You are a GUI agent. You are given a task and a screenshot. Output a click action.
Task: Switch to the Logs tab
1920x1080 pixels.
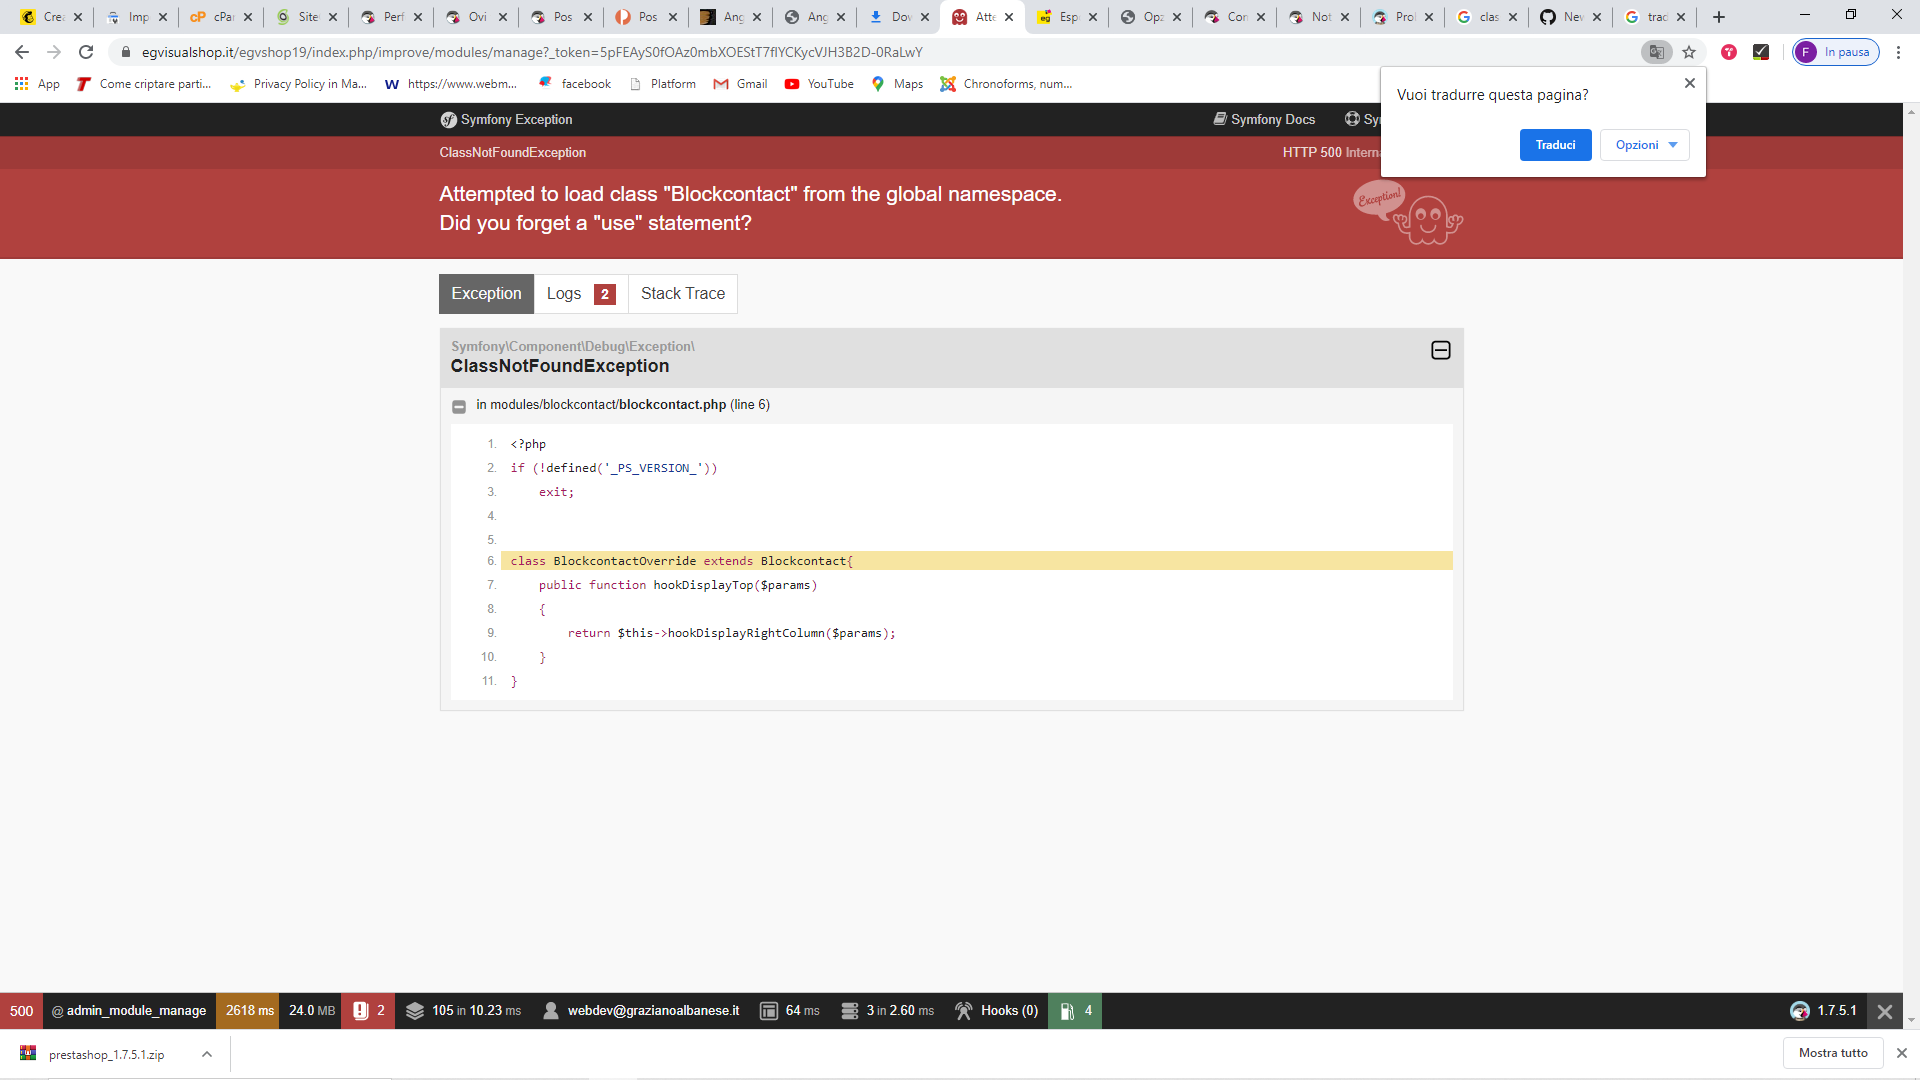pos(581,294)
